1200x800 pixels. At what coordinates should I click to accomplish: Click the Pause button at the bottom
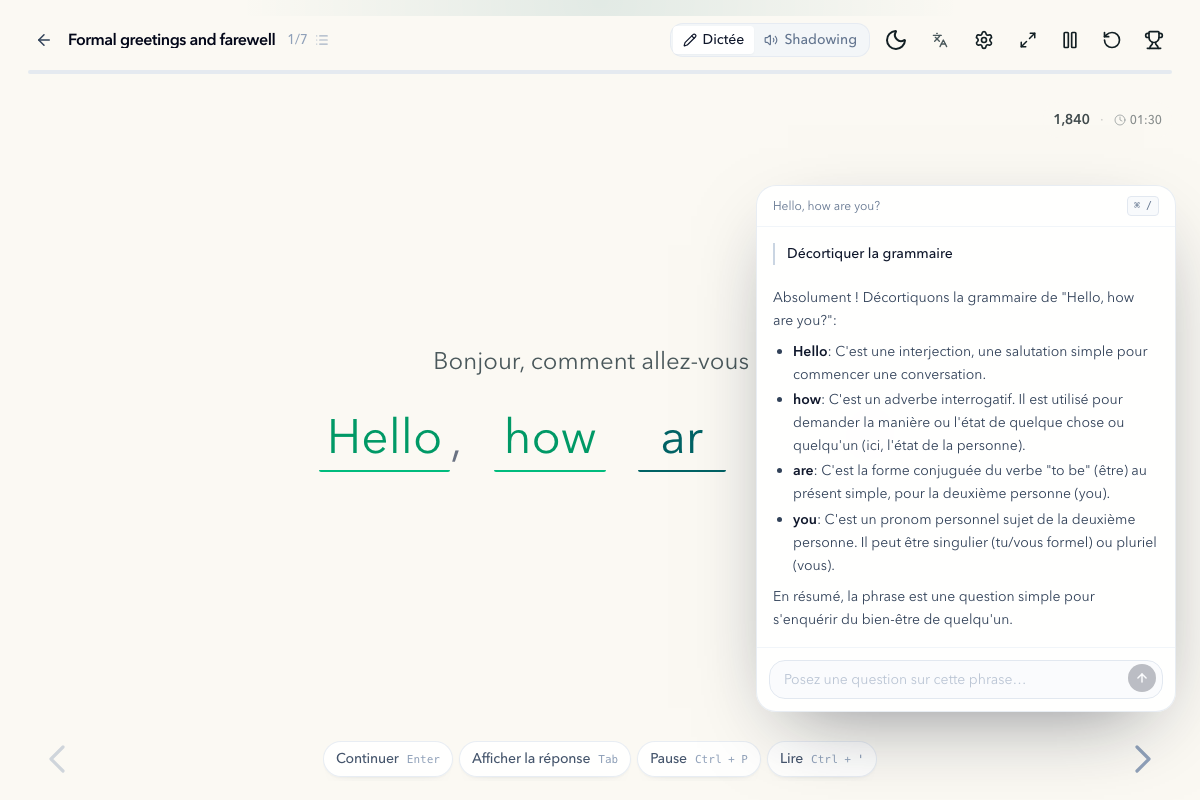[699, 759]
